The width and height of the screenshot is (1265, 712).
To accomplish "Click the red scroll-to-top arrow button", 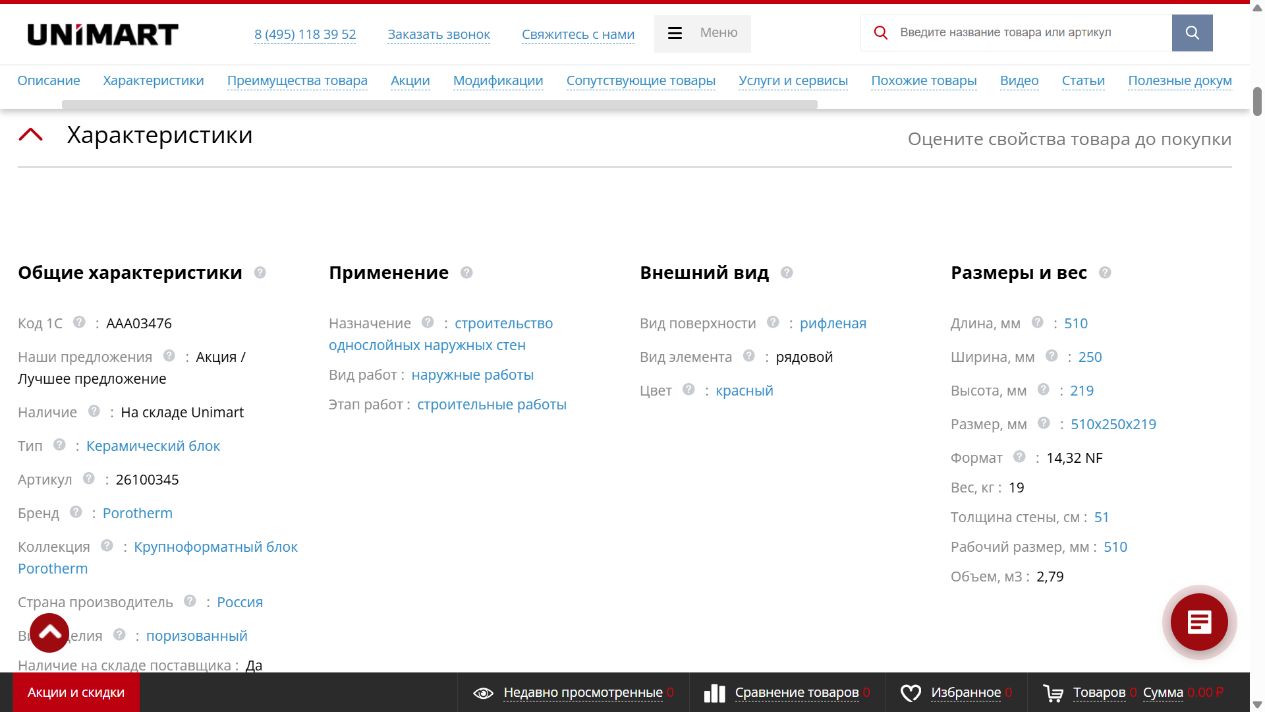I will pyautogui.click(x=49, y=632).
